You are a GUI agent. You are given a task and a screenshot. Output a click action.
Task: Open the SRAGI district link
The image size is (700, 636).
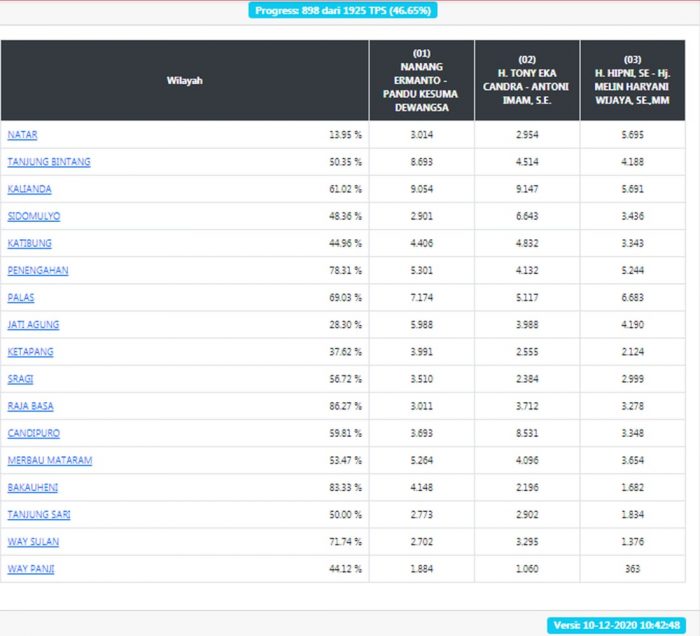point(21,379)
